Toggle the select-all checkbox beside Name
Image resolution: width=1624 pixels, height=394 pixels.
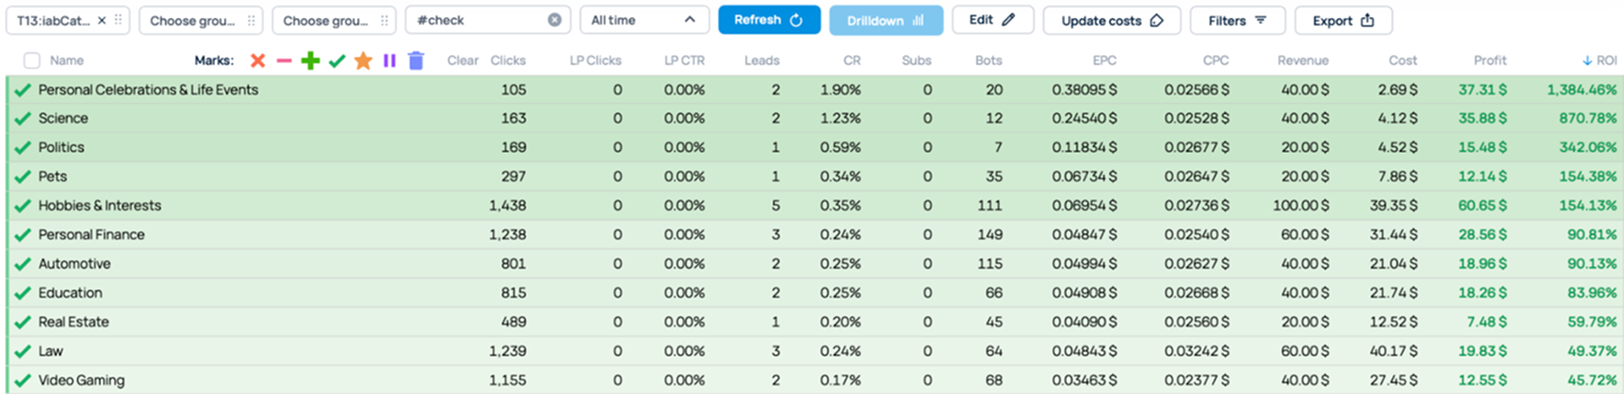coord(32,61)
